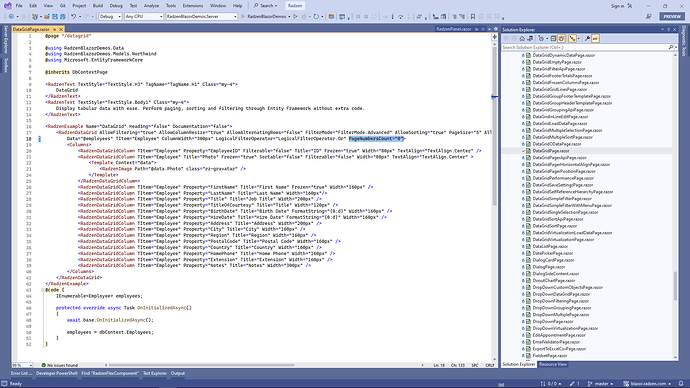690x388 pixels.
Task: Click Pending Changes Filter icon in Solution Explorer
Action: 541,39
